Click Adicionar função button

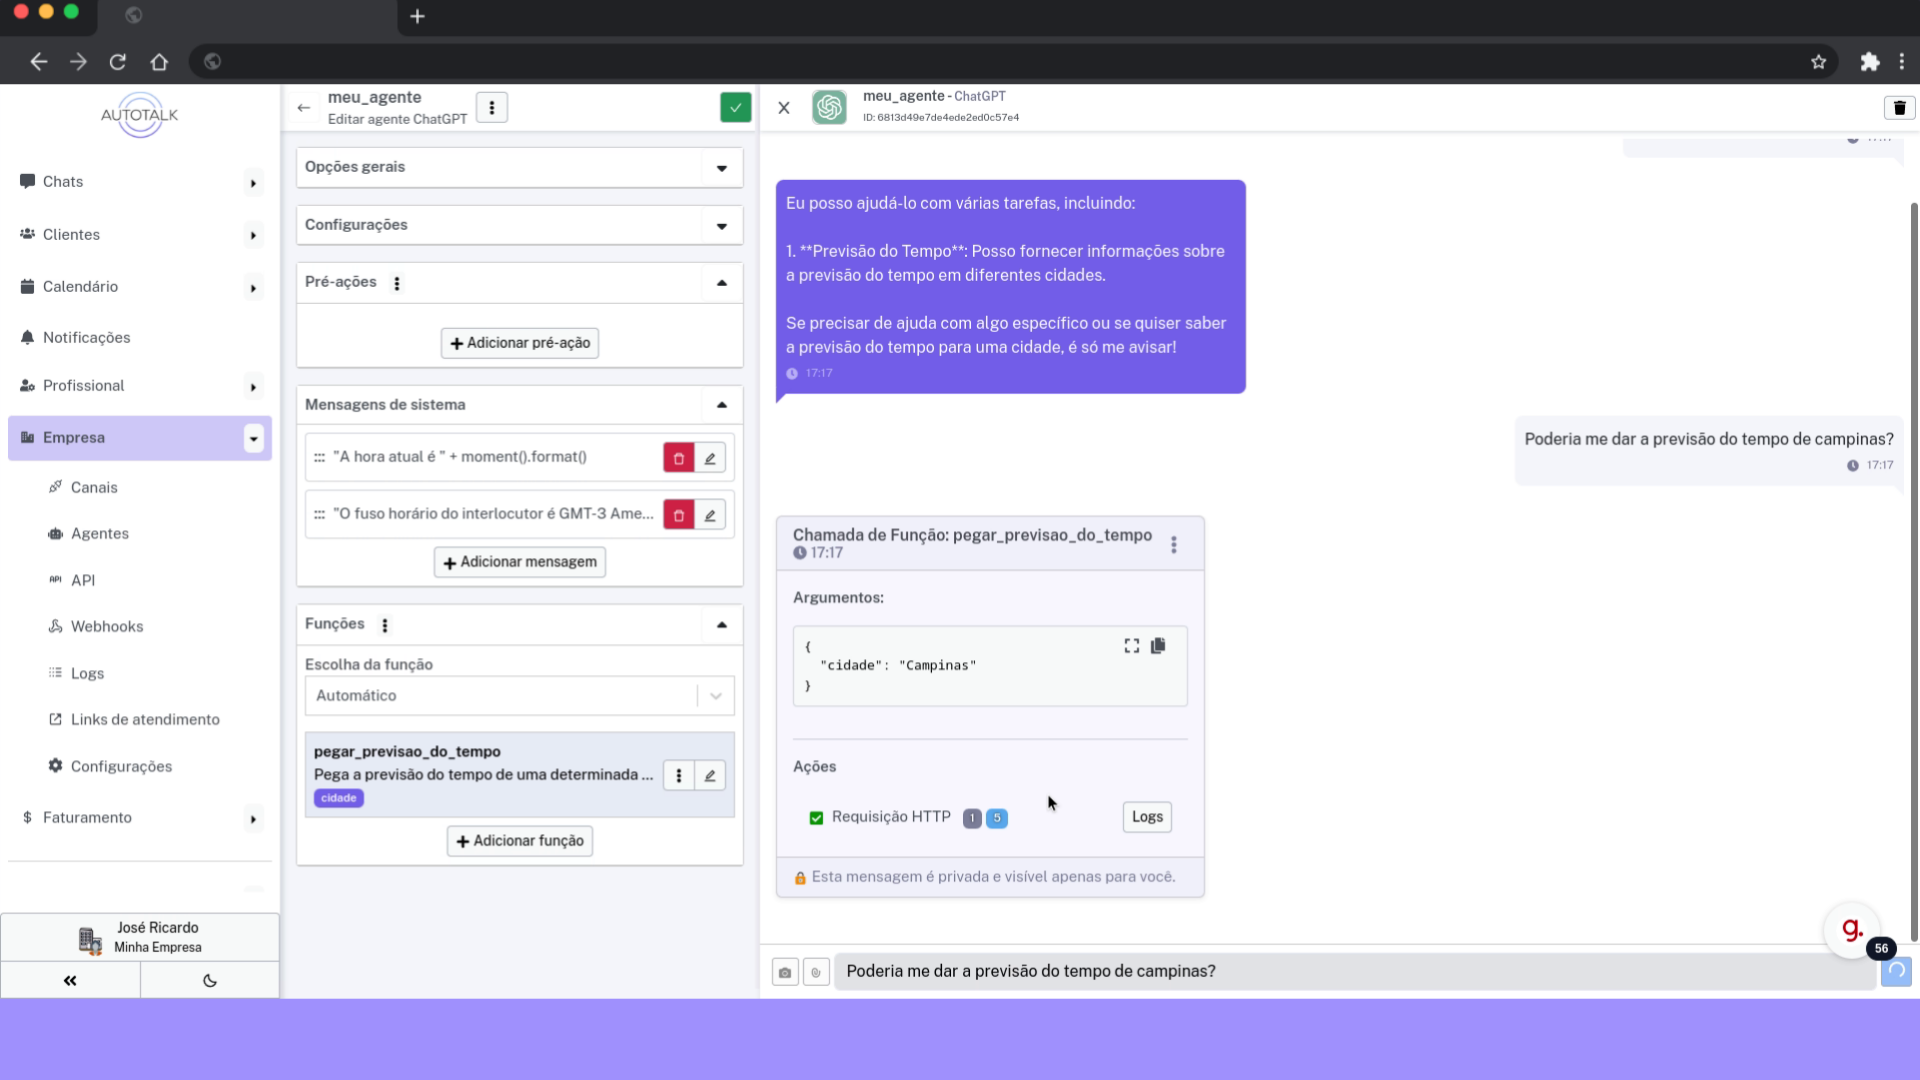pyautogui.click(x=520, y=841)
